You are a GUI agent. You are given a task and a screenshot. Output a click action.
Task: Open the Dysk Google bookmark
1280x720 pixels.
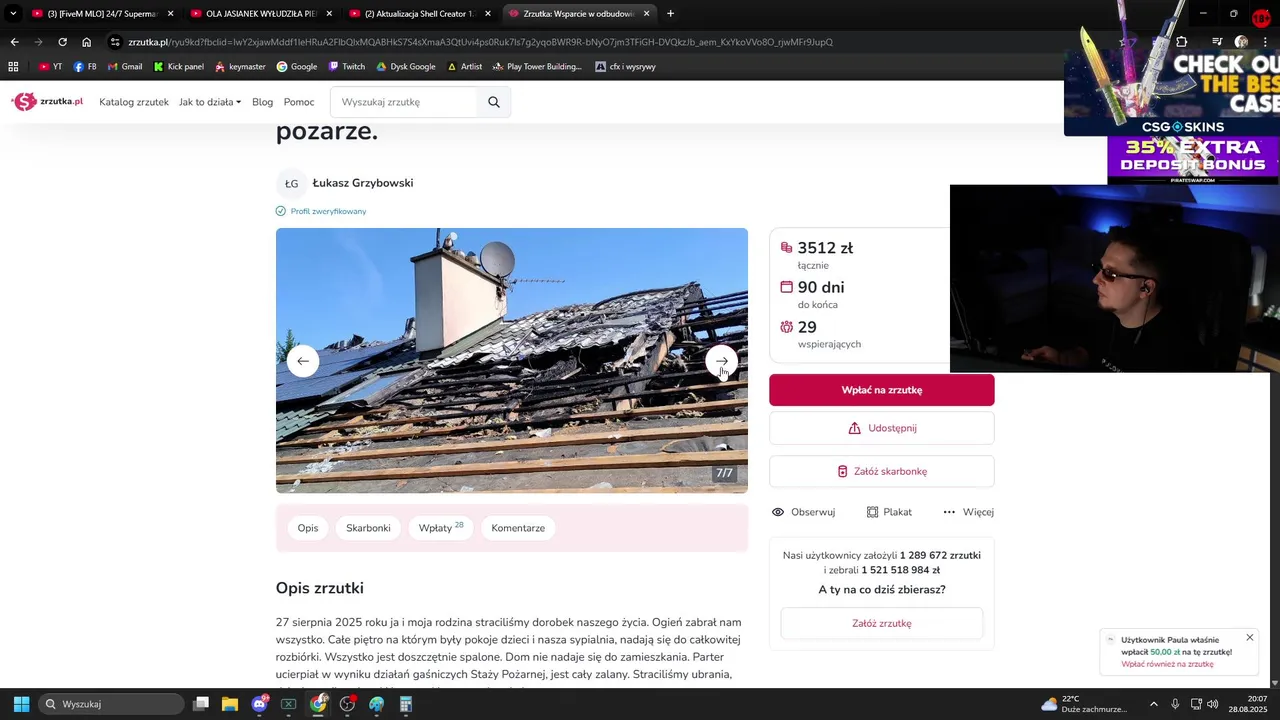tap(405, 67)
